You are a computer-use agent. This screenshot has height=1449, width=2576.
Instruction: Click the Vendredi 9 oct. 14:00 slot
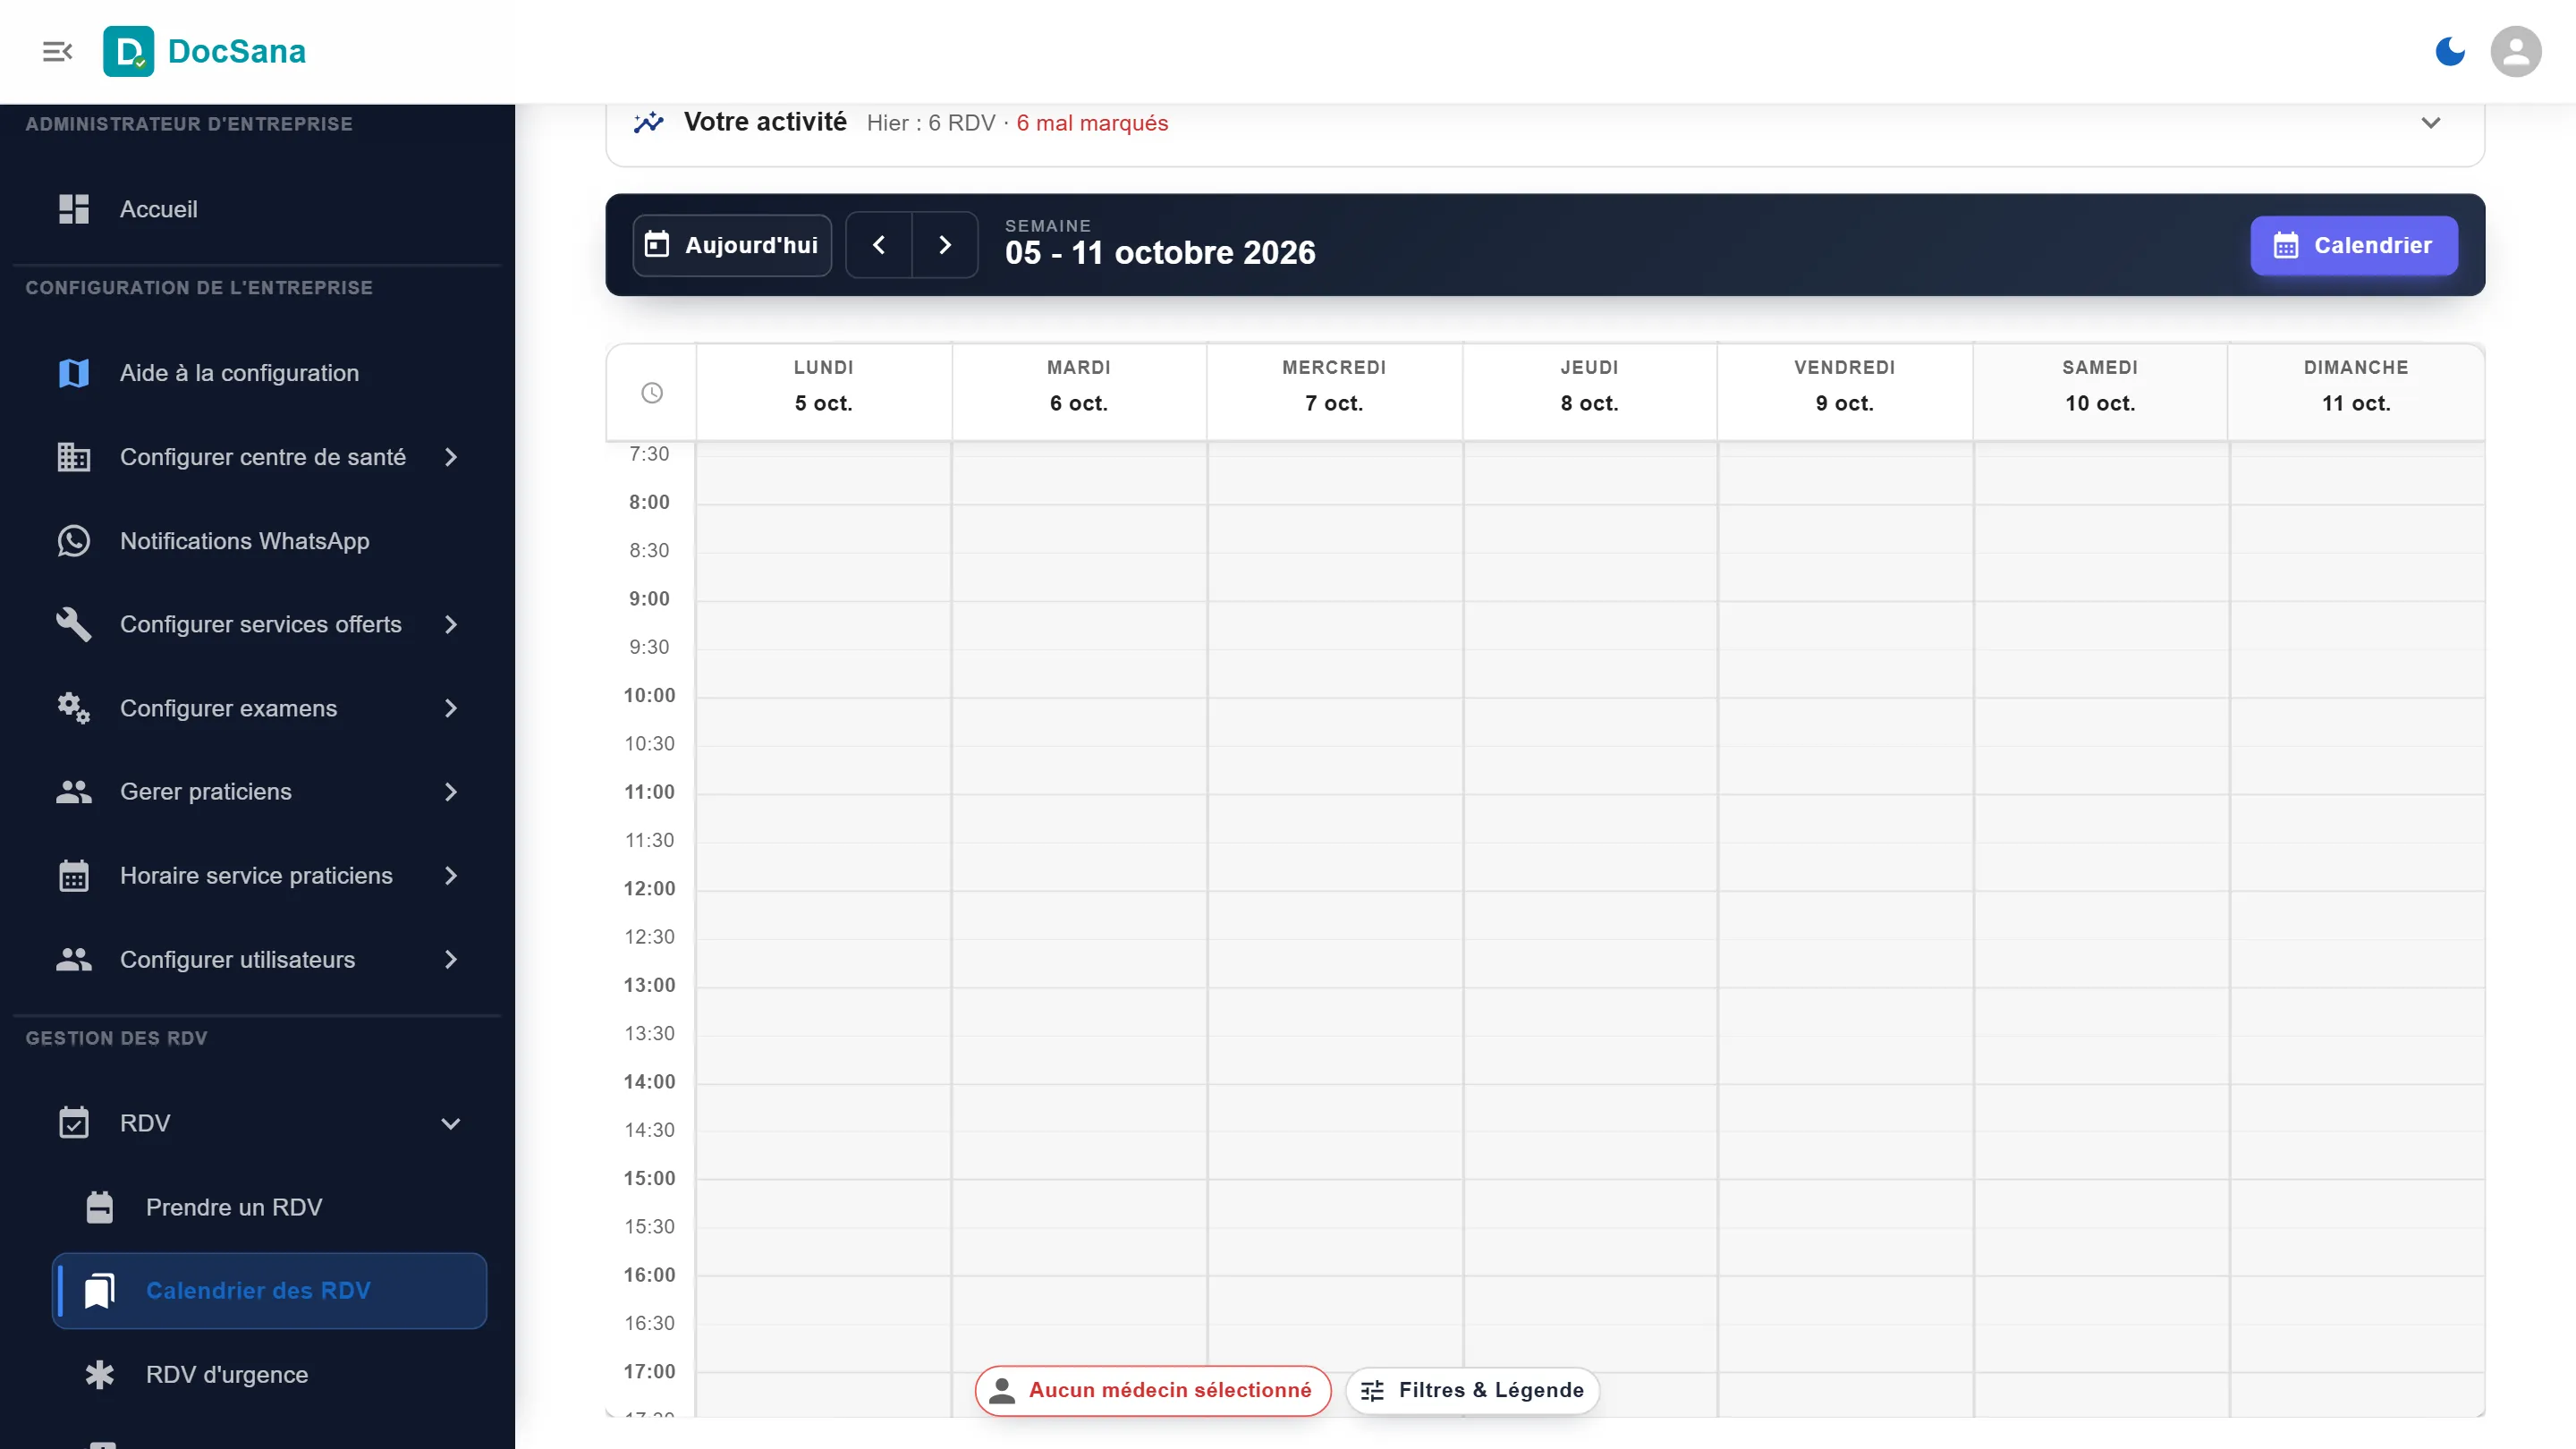click(1845, 1109)
